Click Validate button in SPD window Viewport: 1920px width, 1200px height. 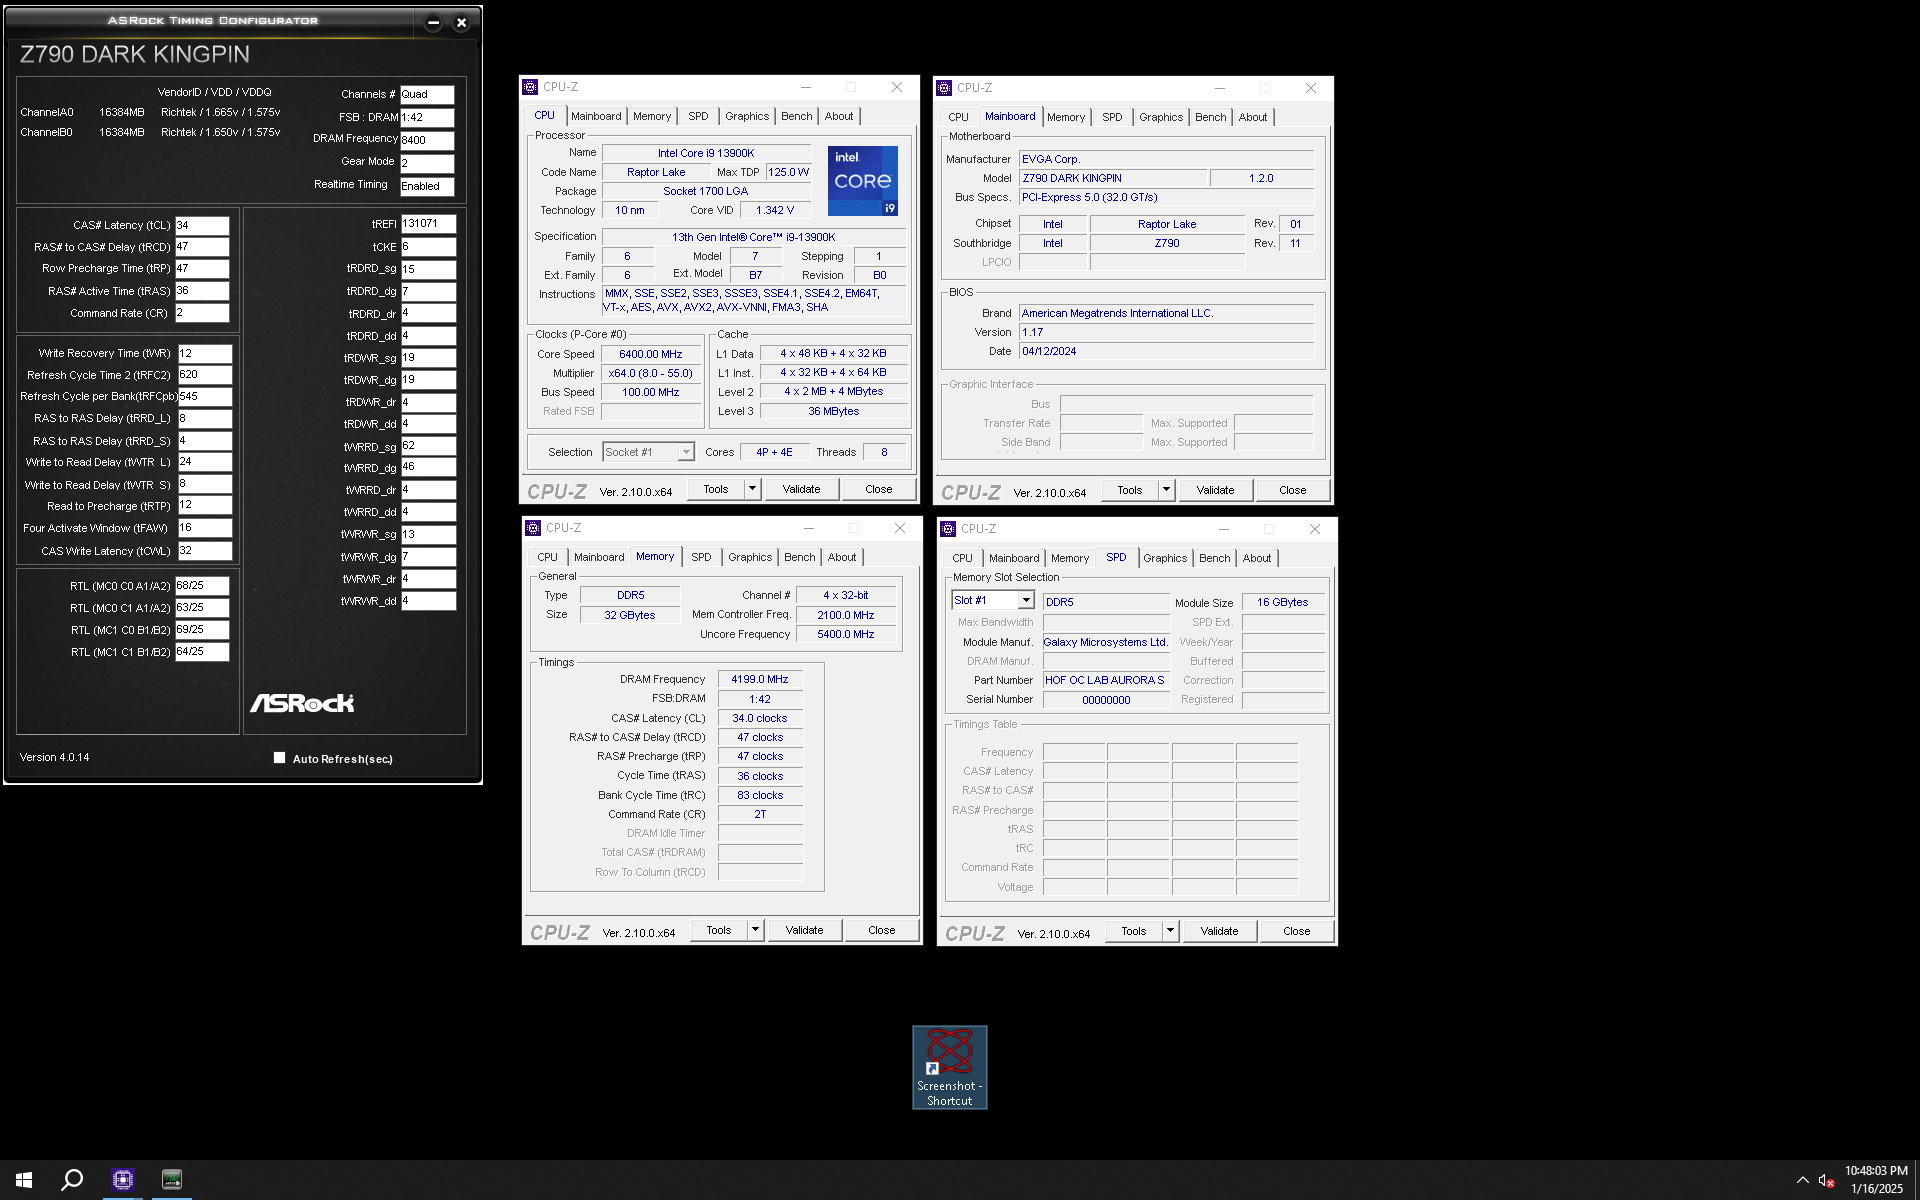click(x=1219, y=931)
